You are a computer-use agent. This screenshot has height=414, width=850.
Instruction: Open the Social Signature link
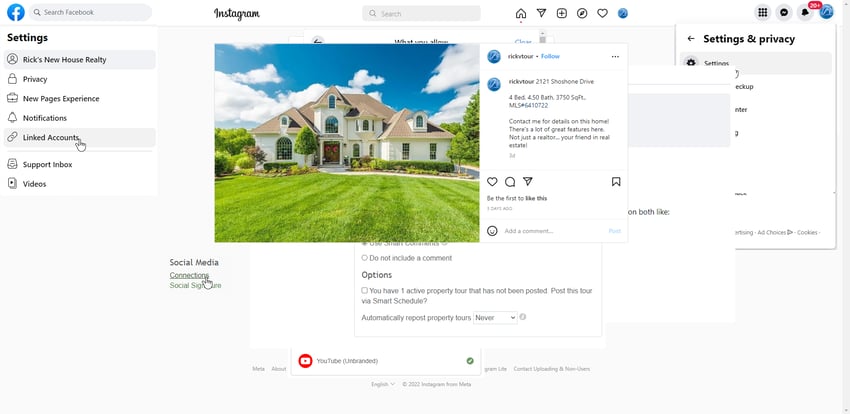click(195, 285)
